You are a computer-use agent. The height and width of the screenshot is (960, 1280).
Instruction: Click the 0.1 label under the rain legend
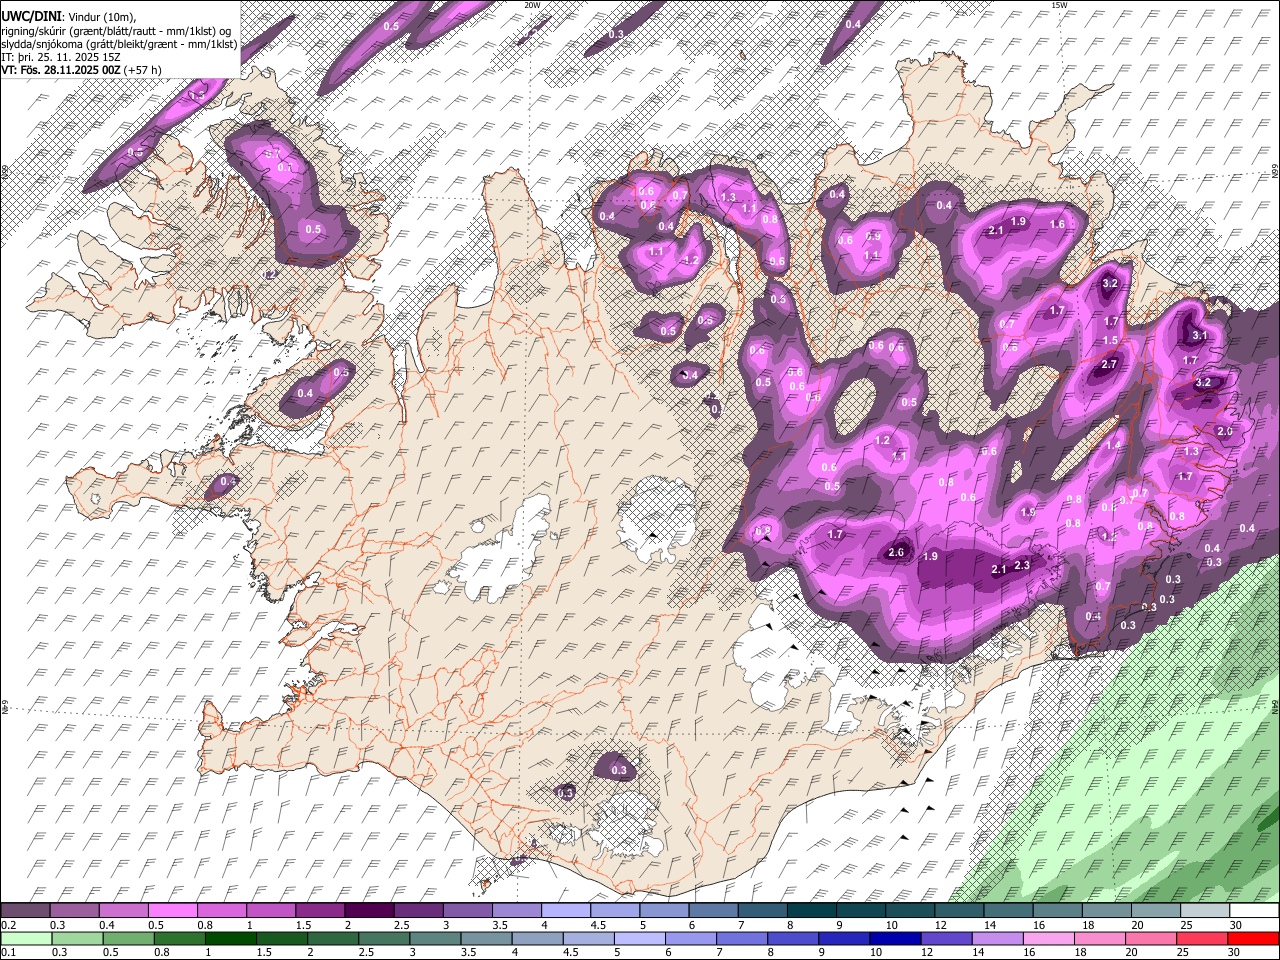click(x=8, y=953)
